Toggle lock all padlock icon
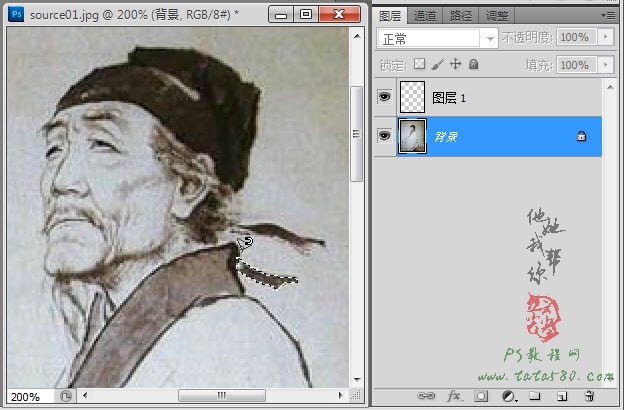Viewport: 624px width, 410px height. pos(473,64)
